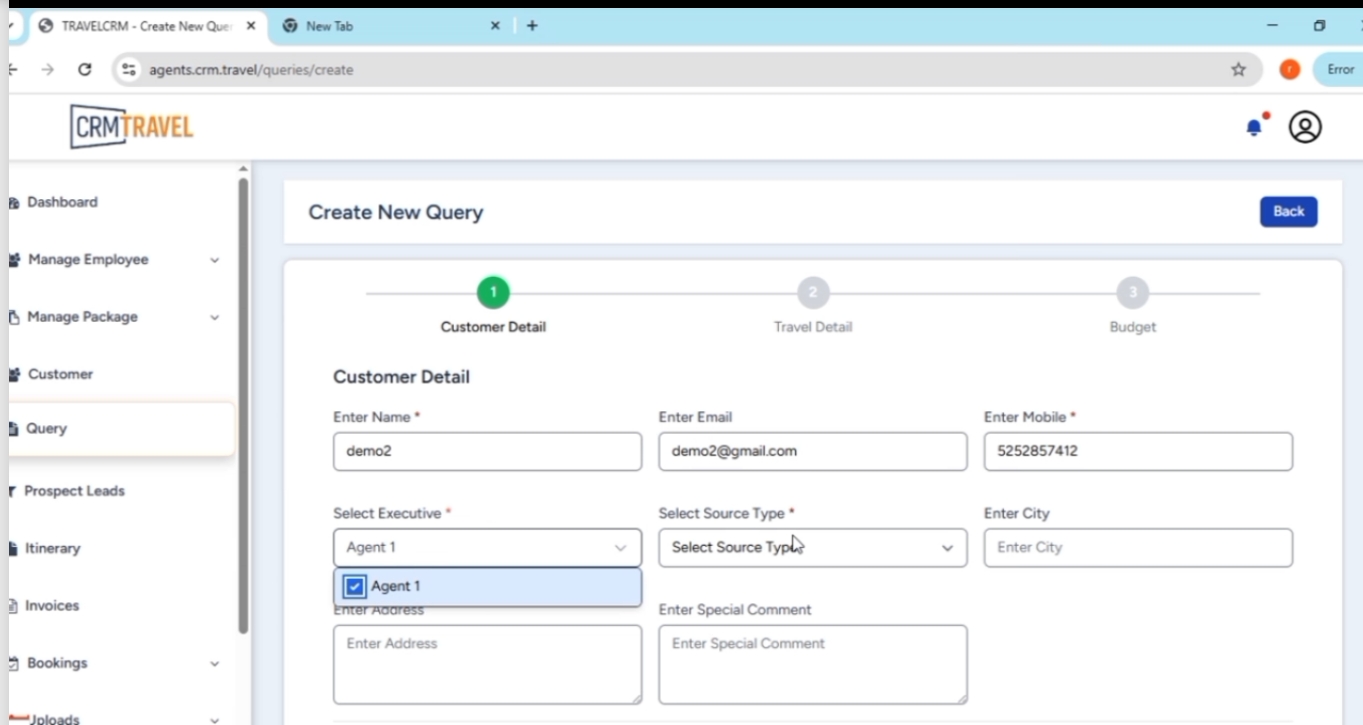
Task: Bookmark the page with the star icon
Action: [1238, 69]
